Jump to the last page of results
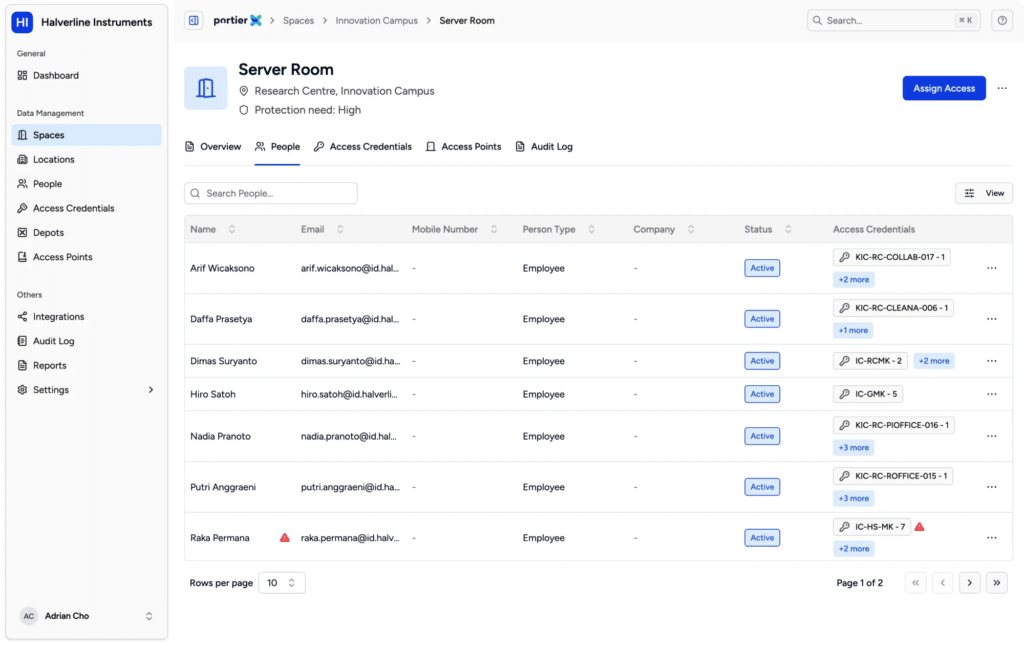Viewport: 1024px width, 645px height. pos(997,583)
